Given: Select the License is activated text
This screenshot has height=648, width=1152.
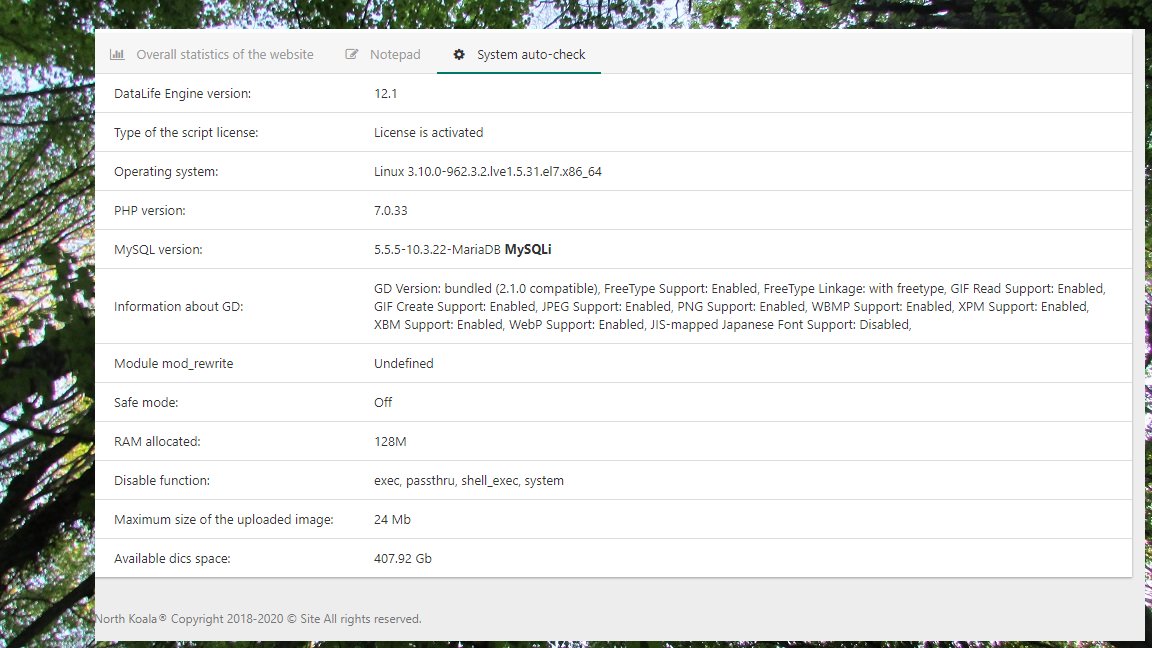Looking at the screenshot, I should tap(428, 132).
